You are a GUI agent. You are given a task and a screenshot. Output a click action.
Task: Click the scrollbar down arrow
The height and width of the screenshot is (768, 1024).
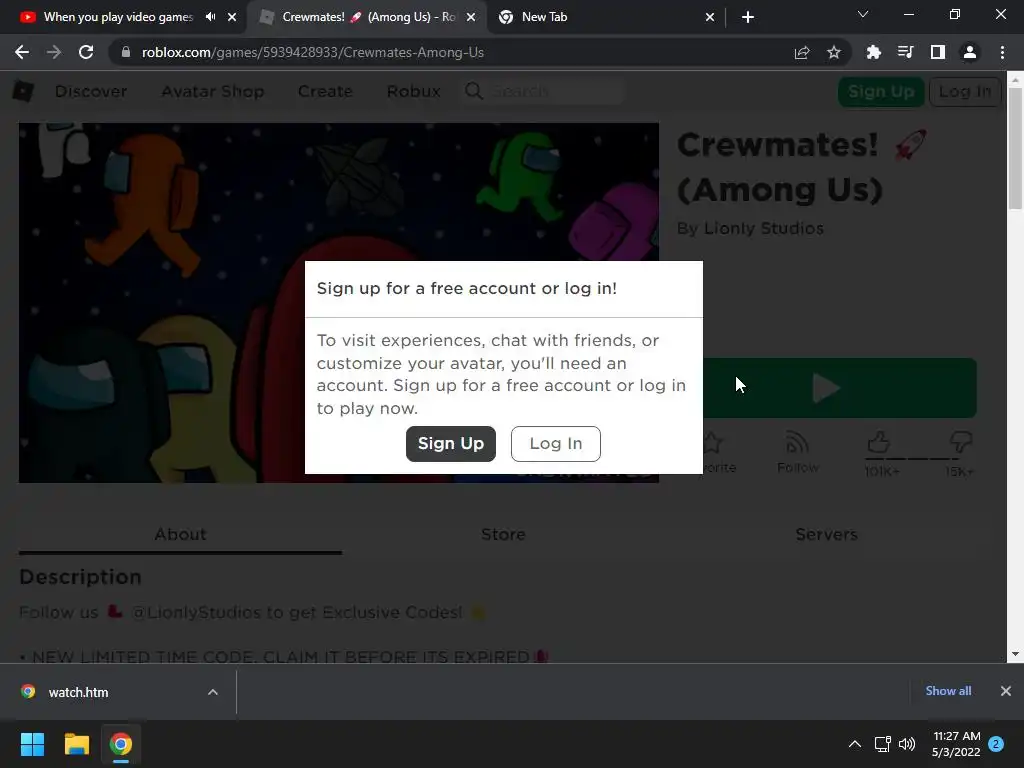[1014, 654]
